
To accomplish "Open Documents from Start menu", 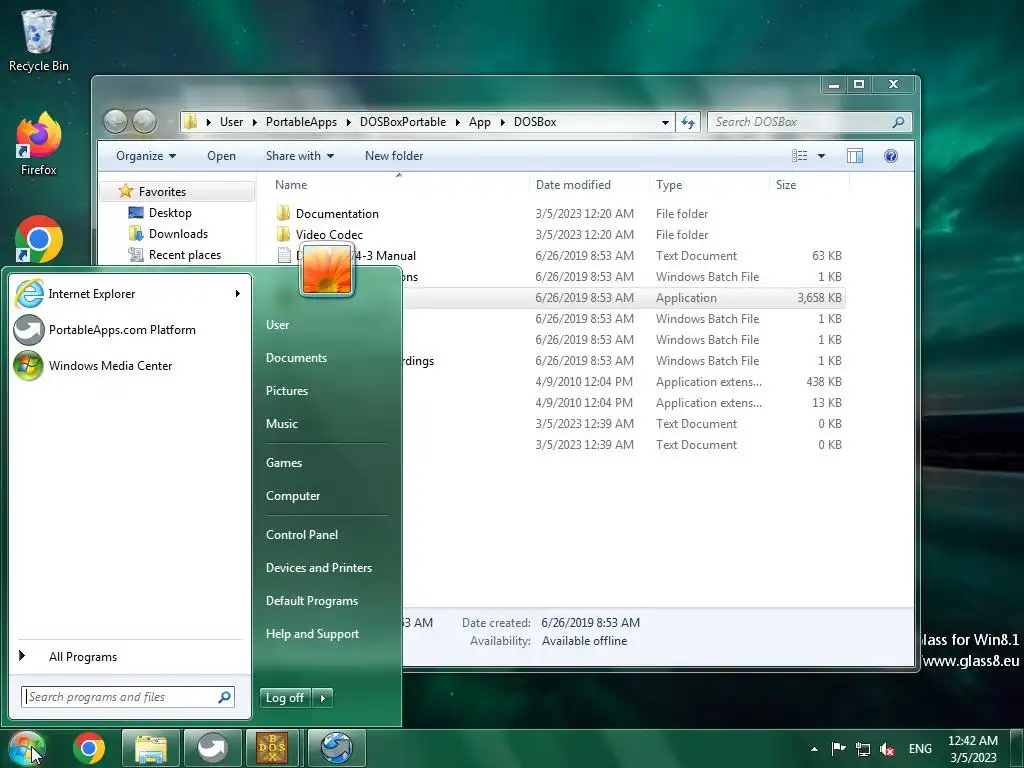I will point(296,358).
